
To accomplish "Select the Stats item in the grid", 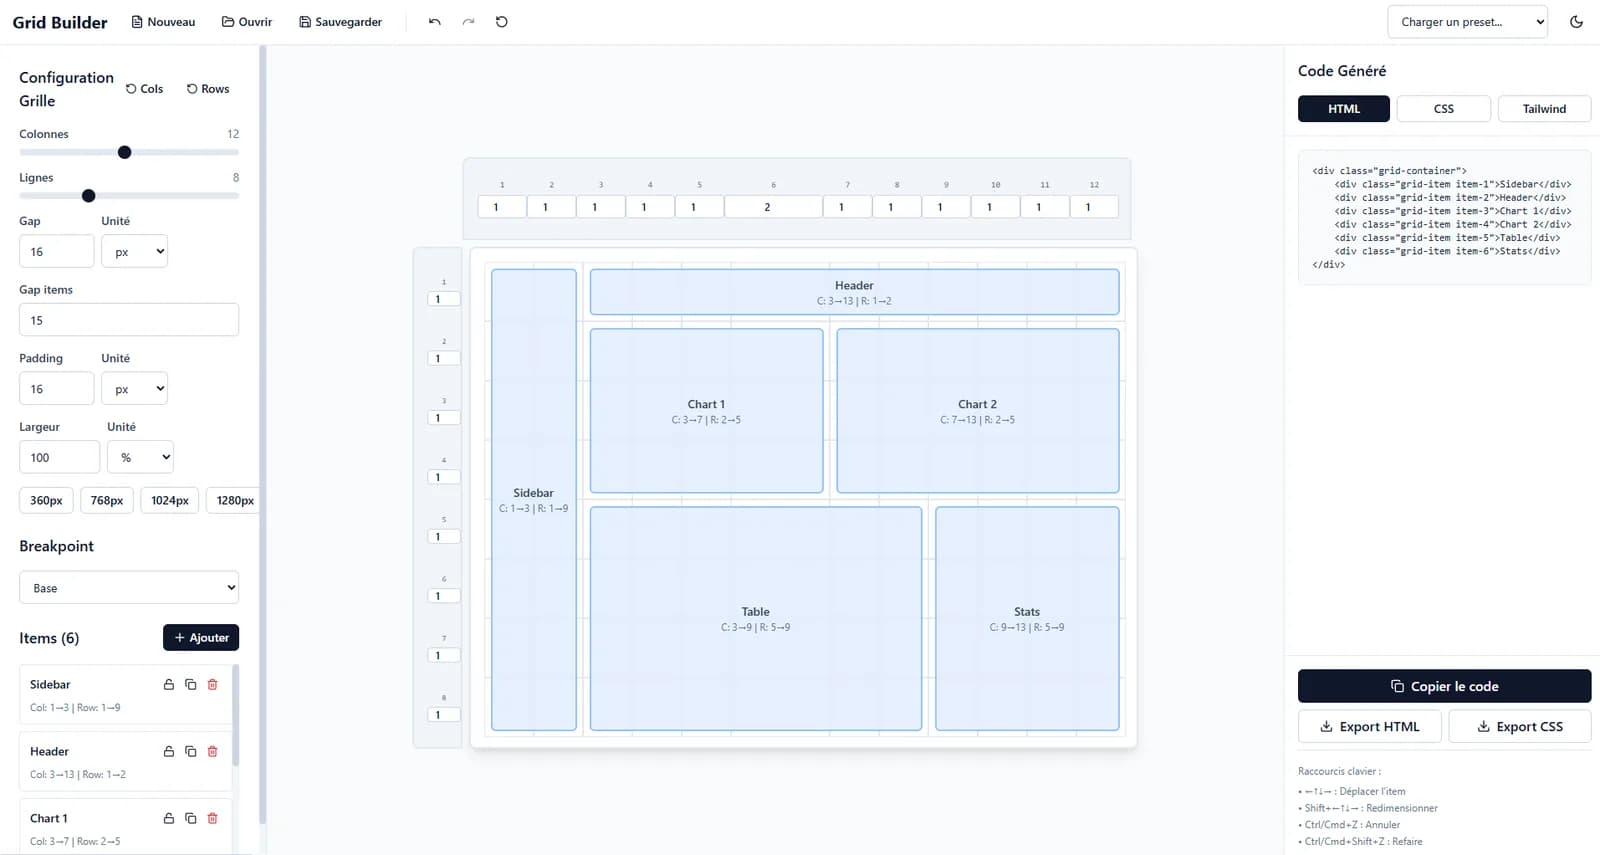I will pyautogui.click(x=1027, y=619).
